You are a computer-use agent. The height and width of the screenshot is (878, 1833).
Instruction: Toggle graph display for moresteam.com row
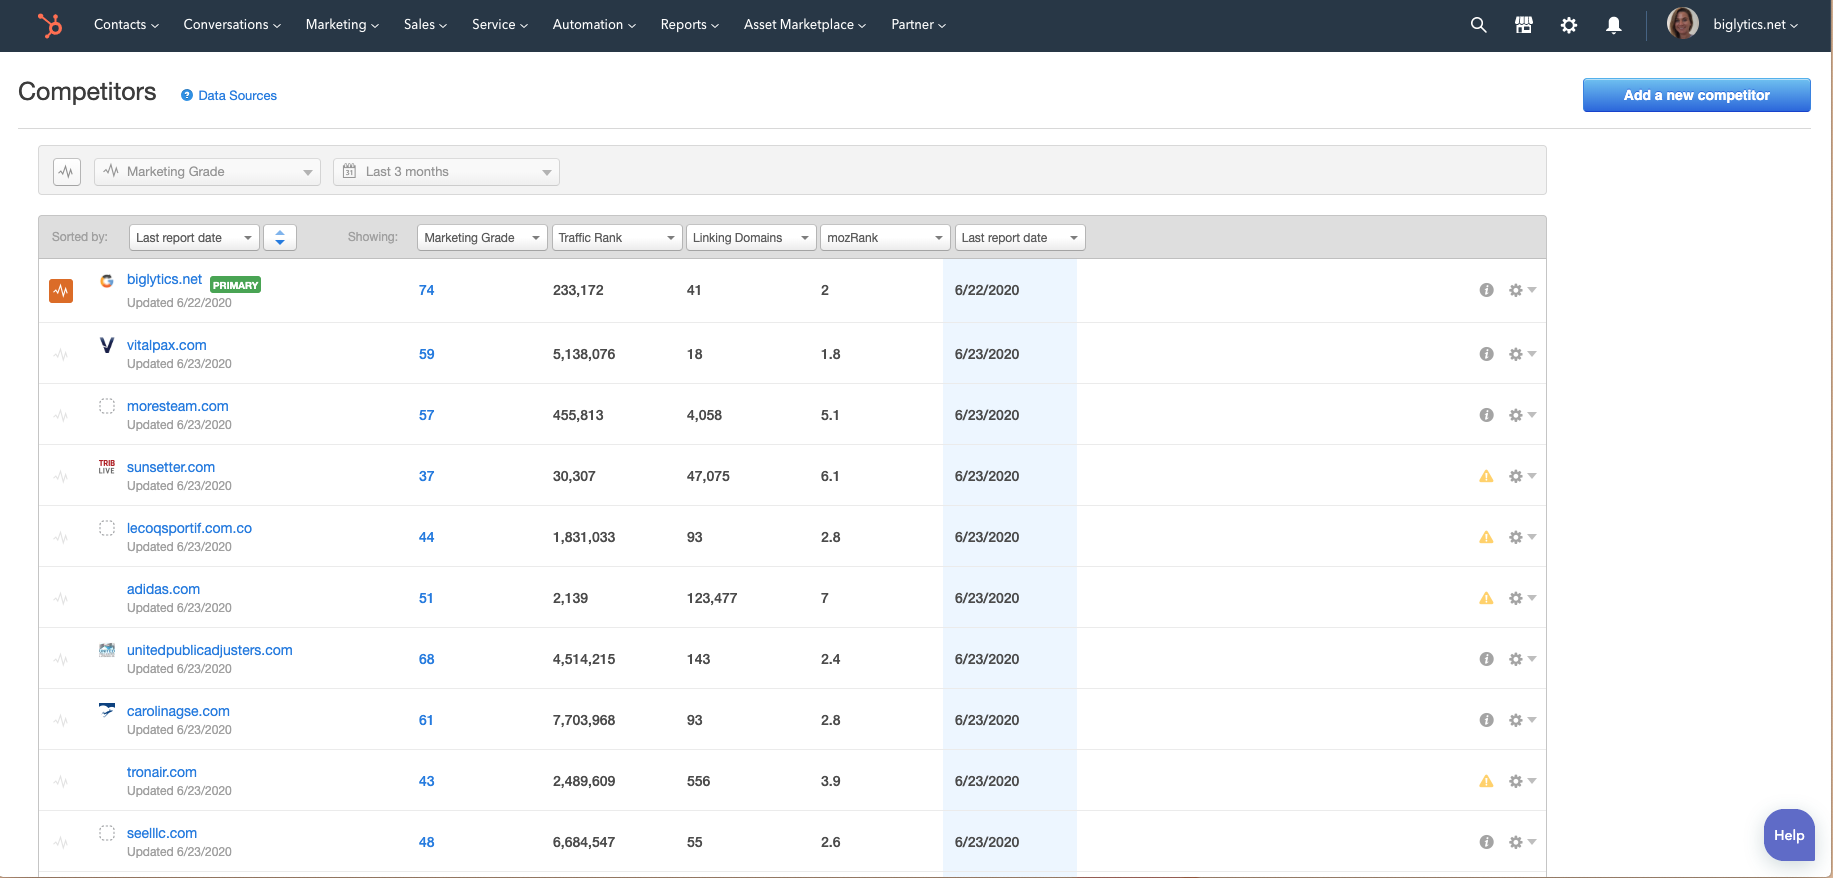point(61,415)
